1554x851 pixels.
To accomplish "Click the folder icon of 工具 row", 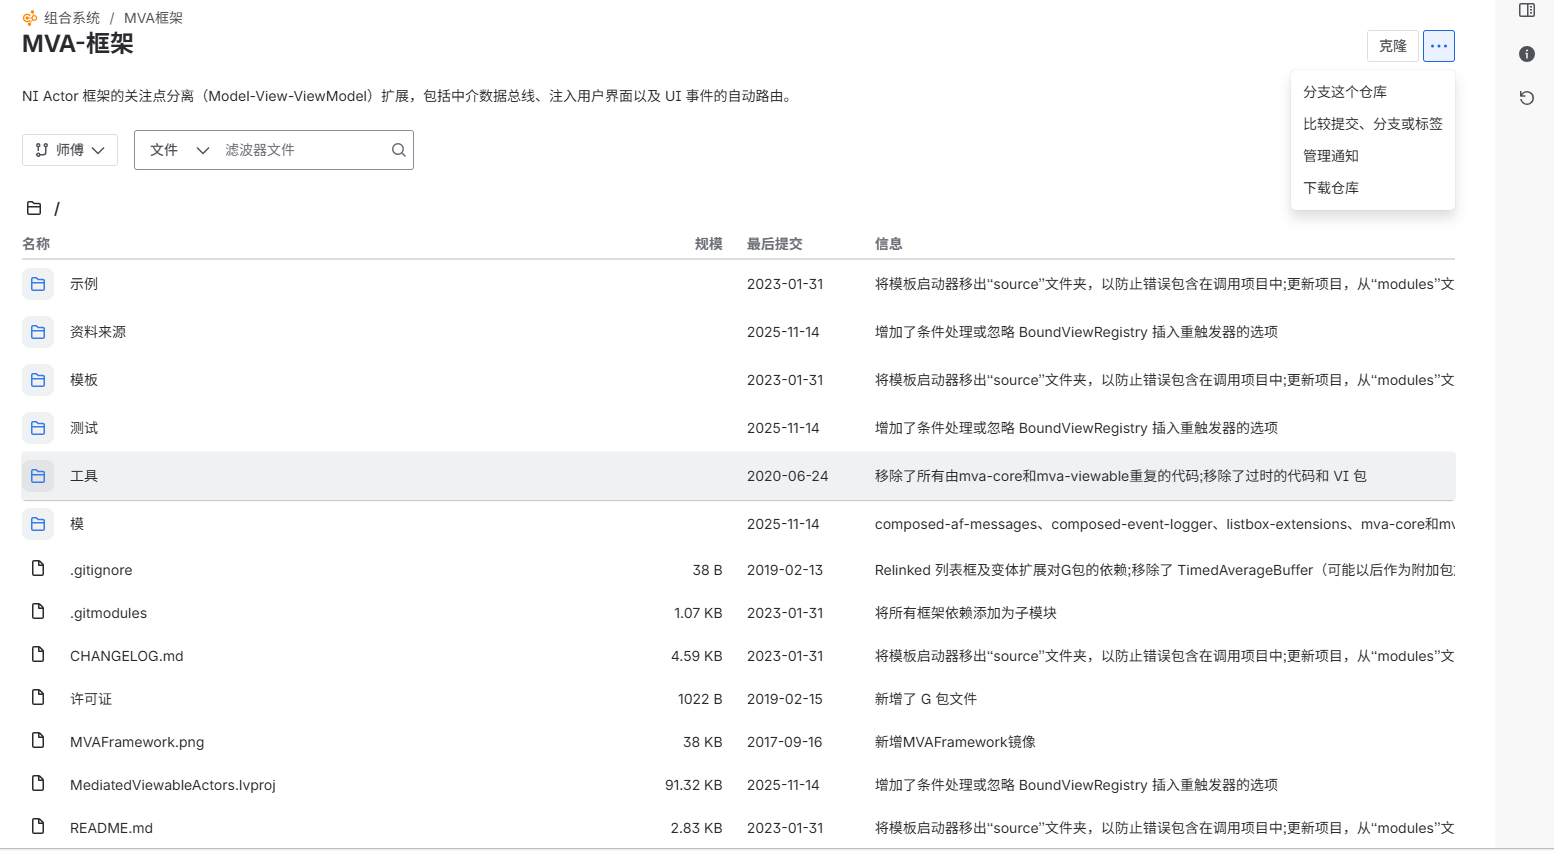I will click(38, 476).
